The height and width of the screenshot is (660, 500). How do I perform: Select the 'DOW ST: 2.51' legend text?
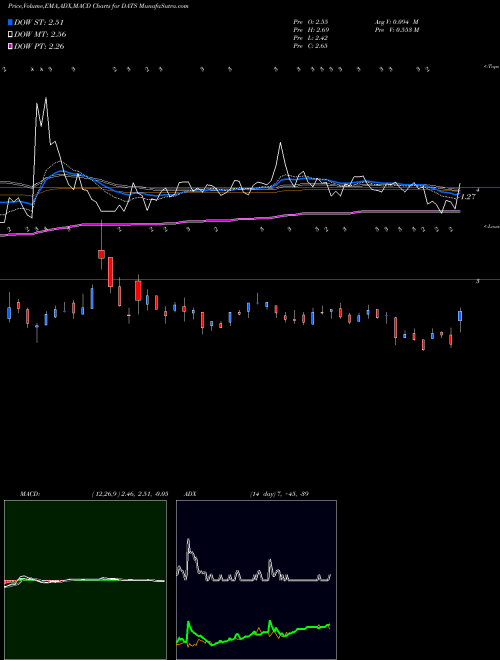pos(39,22)
